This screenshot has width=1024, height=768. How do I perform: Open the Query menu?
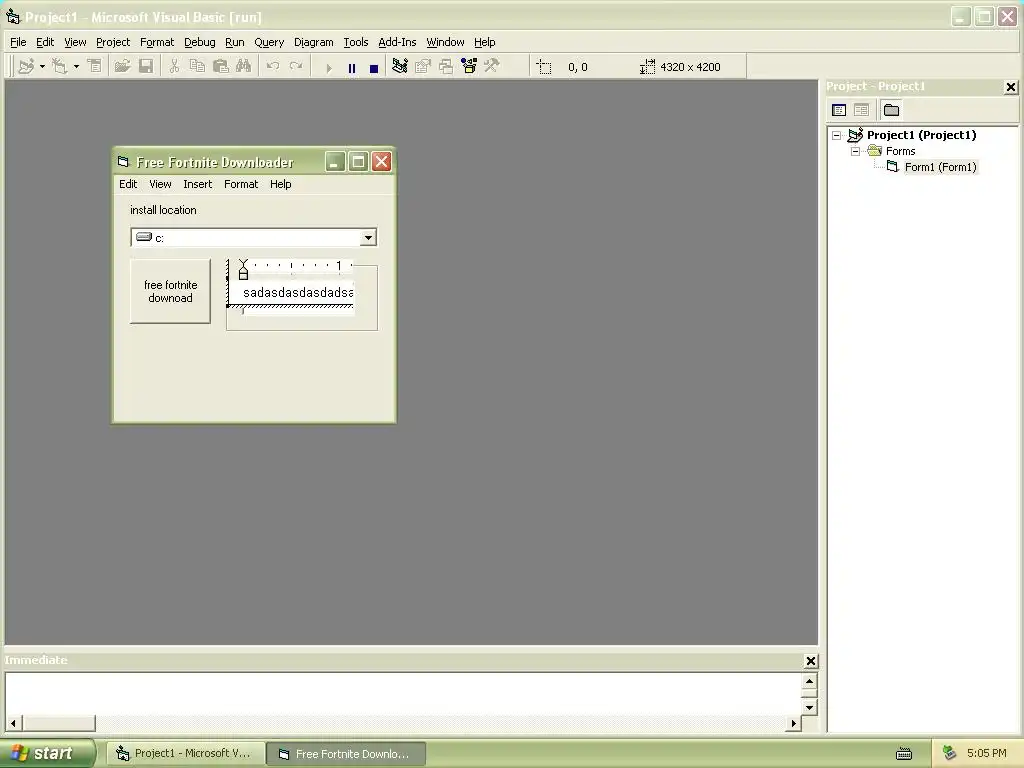click(x=269, y=42)
